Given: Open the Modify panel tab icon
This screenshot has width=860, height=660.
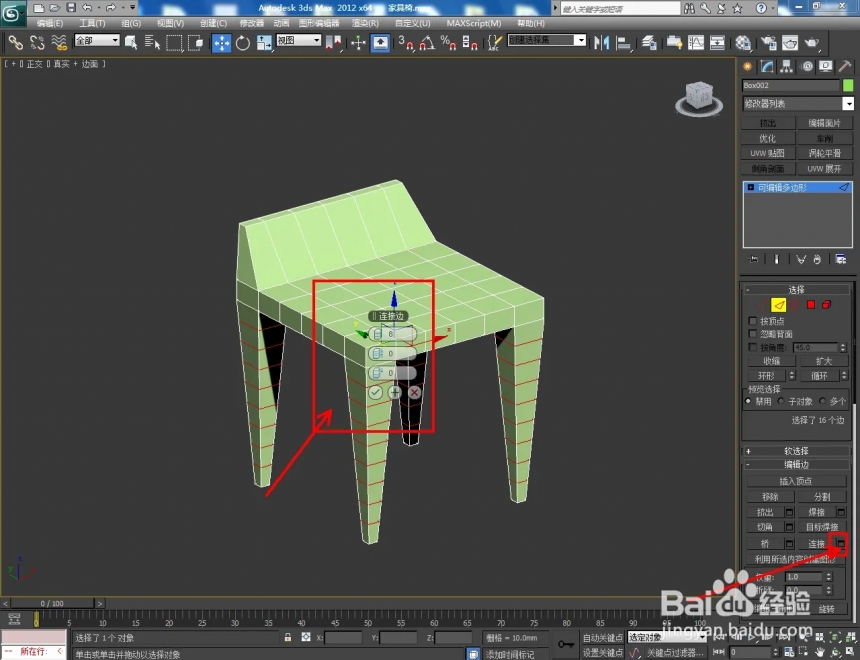Looking at the screenshot, I should [x=767, y=67].
